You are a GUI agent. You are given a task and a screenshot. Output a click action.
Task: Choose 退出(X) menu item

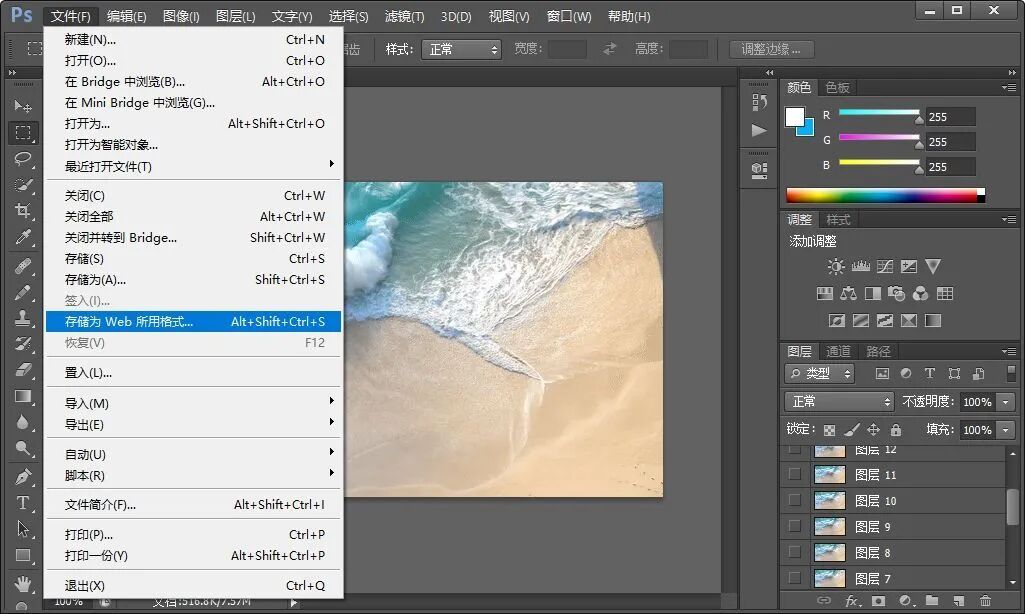[193, 585]
